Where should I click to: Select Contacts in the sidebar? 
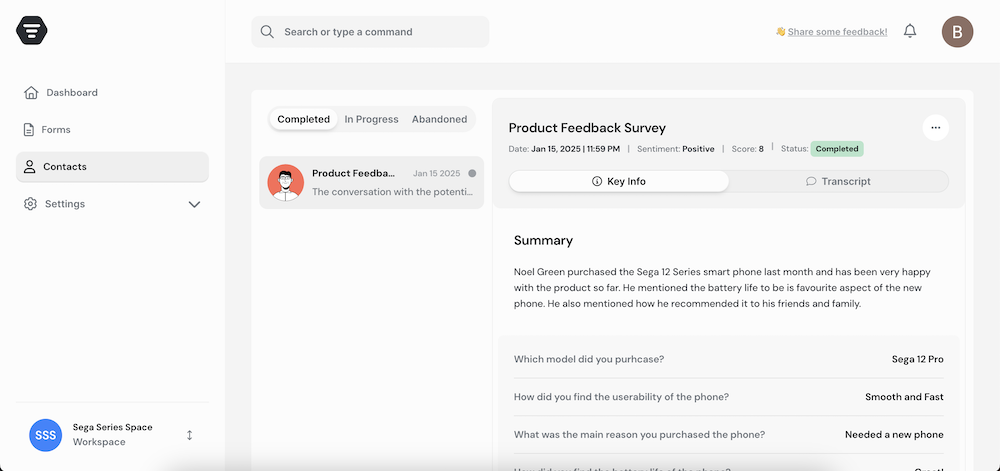tap(64, 167)
